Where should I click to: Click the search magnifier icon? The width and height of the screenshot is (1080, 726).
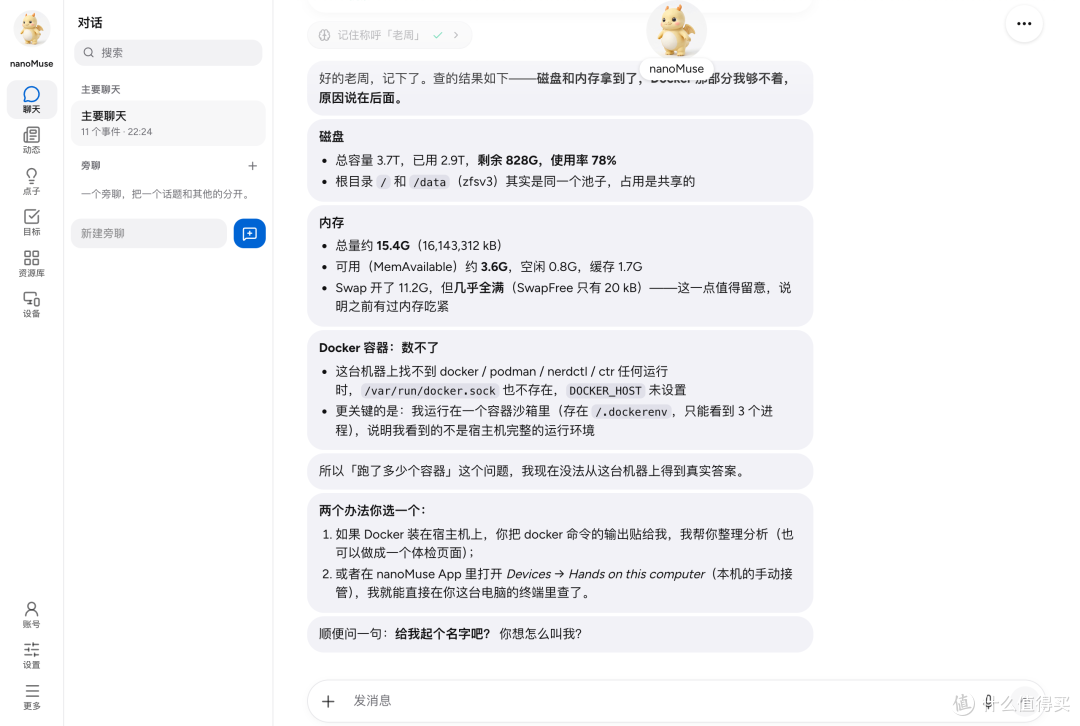(x=89, y=52)
